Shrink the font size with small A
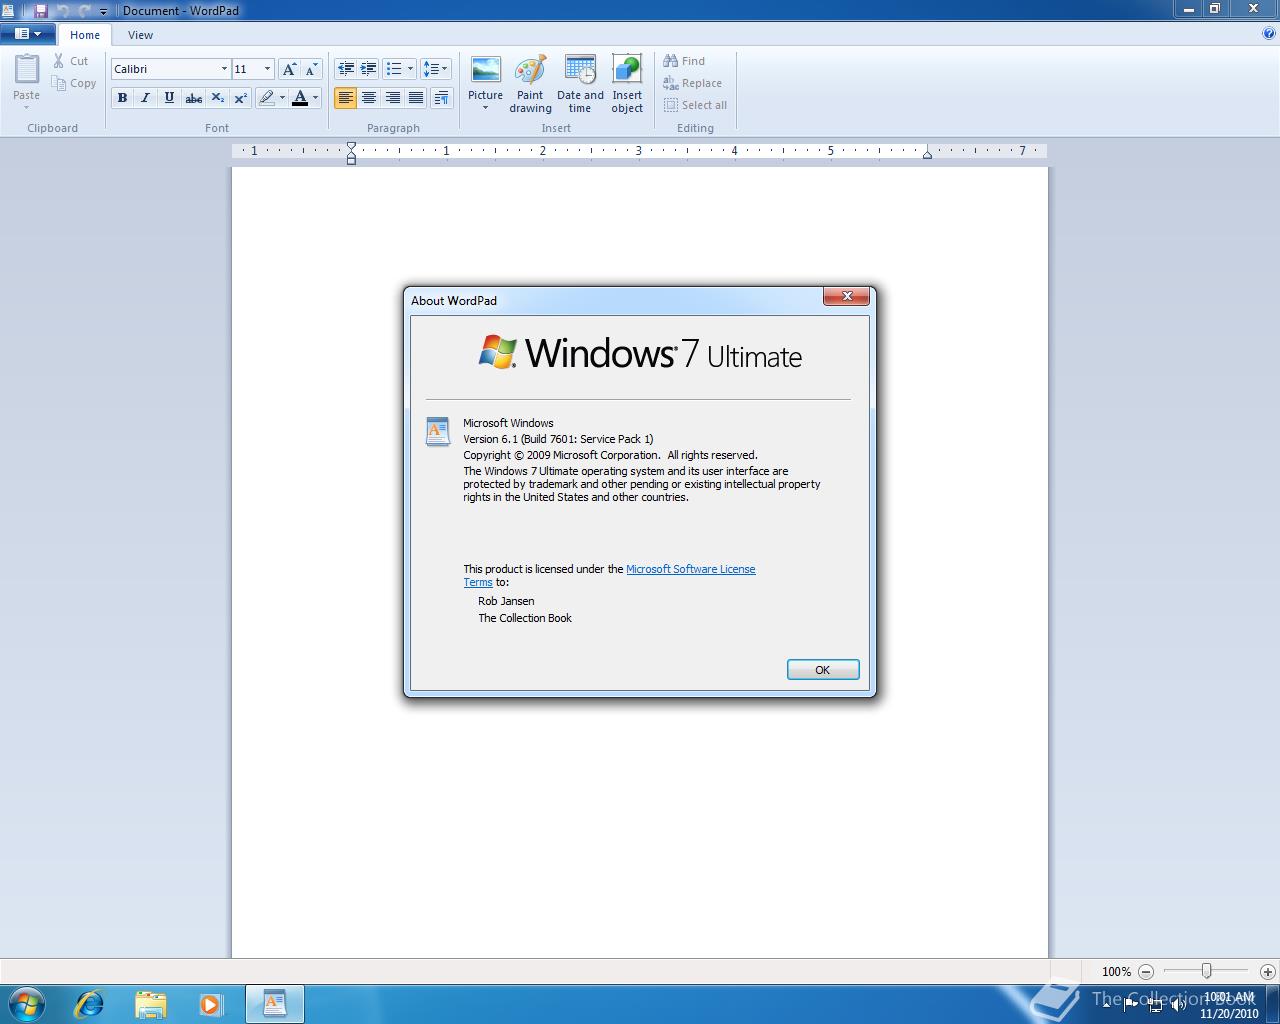The width and height of the screenshot is (1280, 1024). click(x=311, y=69)
